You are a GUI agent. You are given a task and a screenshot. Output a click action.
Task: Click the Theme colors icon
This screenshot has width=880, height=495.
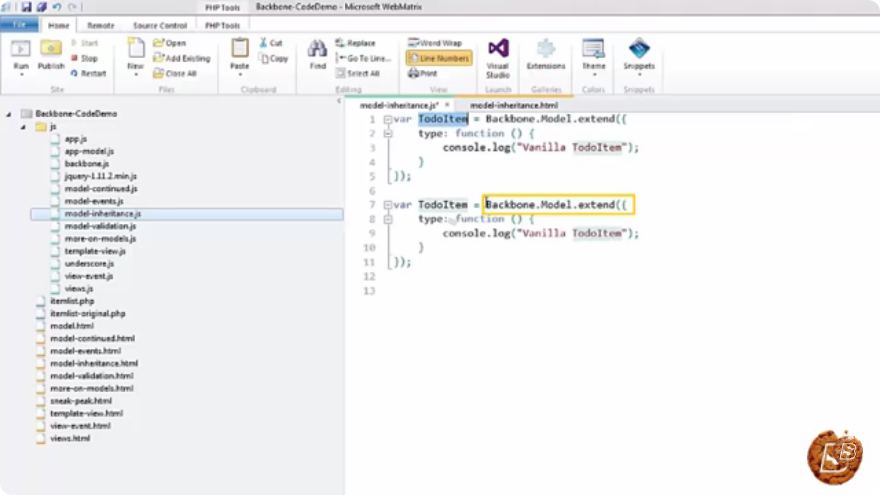593,49
